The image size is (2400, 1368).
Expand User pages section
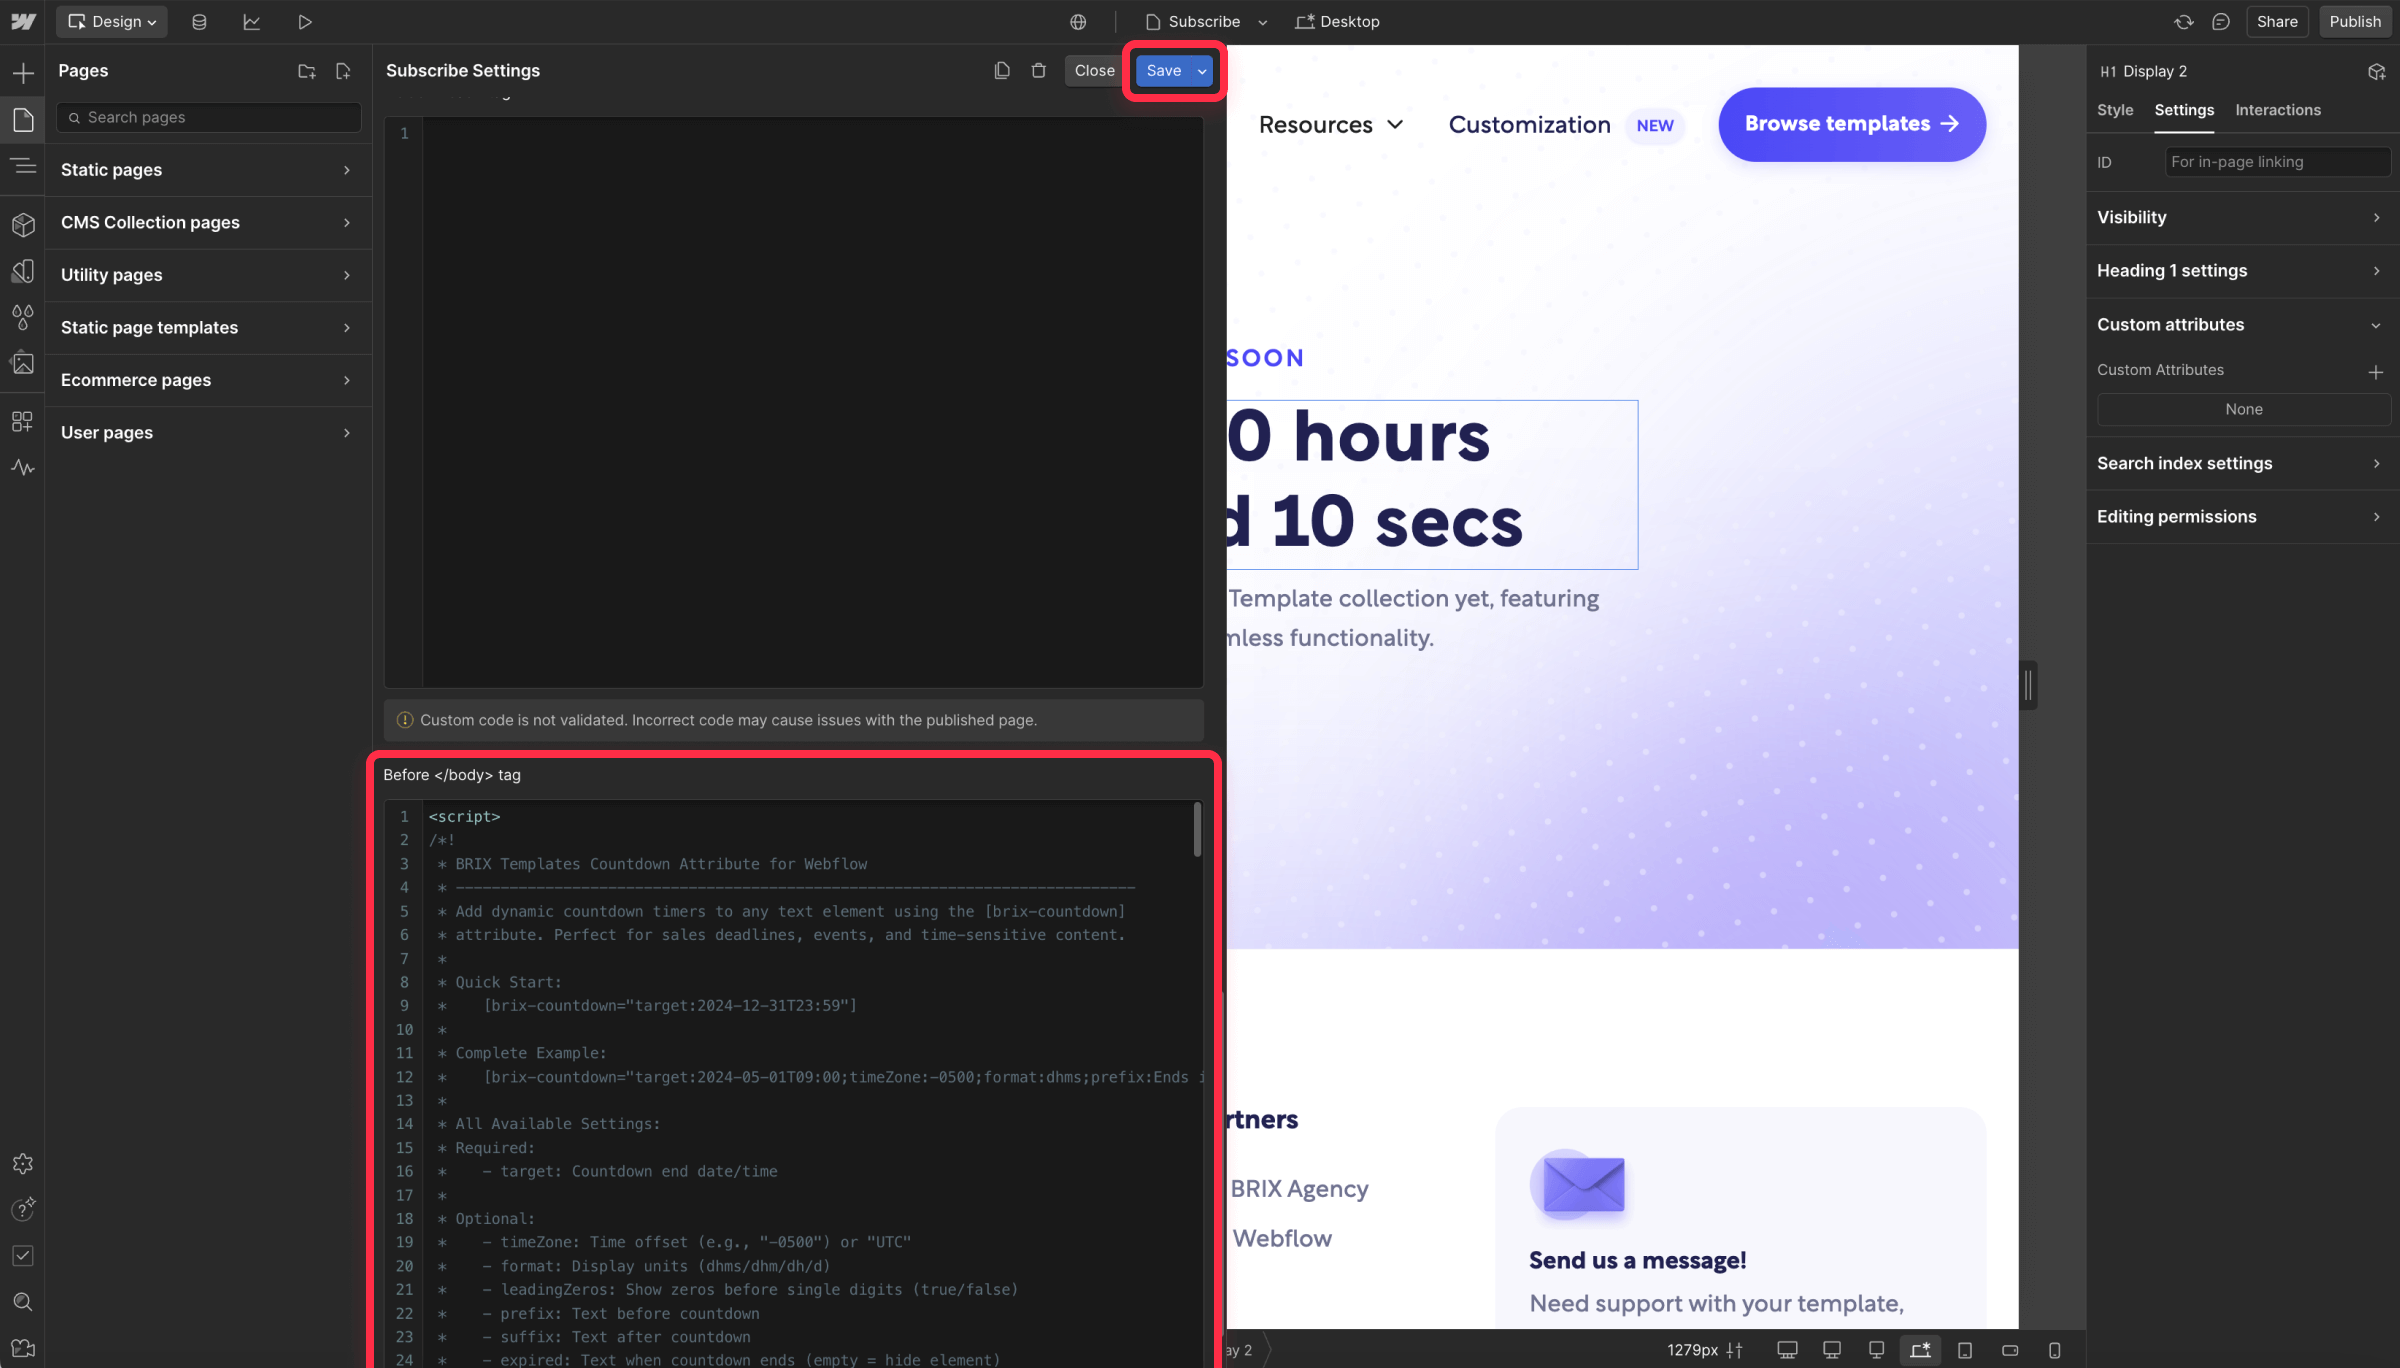[208, 432]
